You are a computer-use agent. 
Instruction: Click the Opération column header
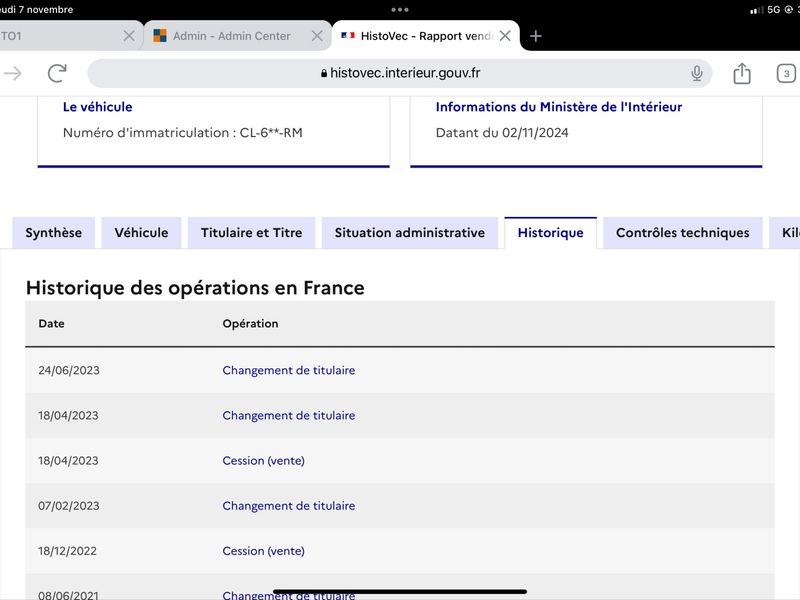click(x=251, y=323)
